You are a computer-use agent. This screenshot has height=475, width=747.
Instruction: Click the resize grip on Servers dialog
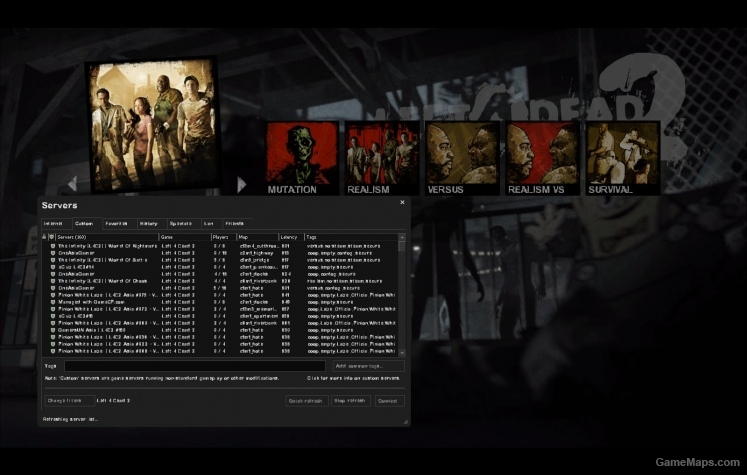[406, 422]
